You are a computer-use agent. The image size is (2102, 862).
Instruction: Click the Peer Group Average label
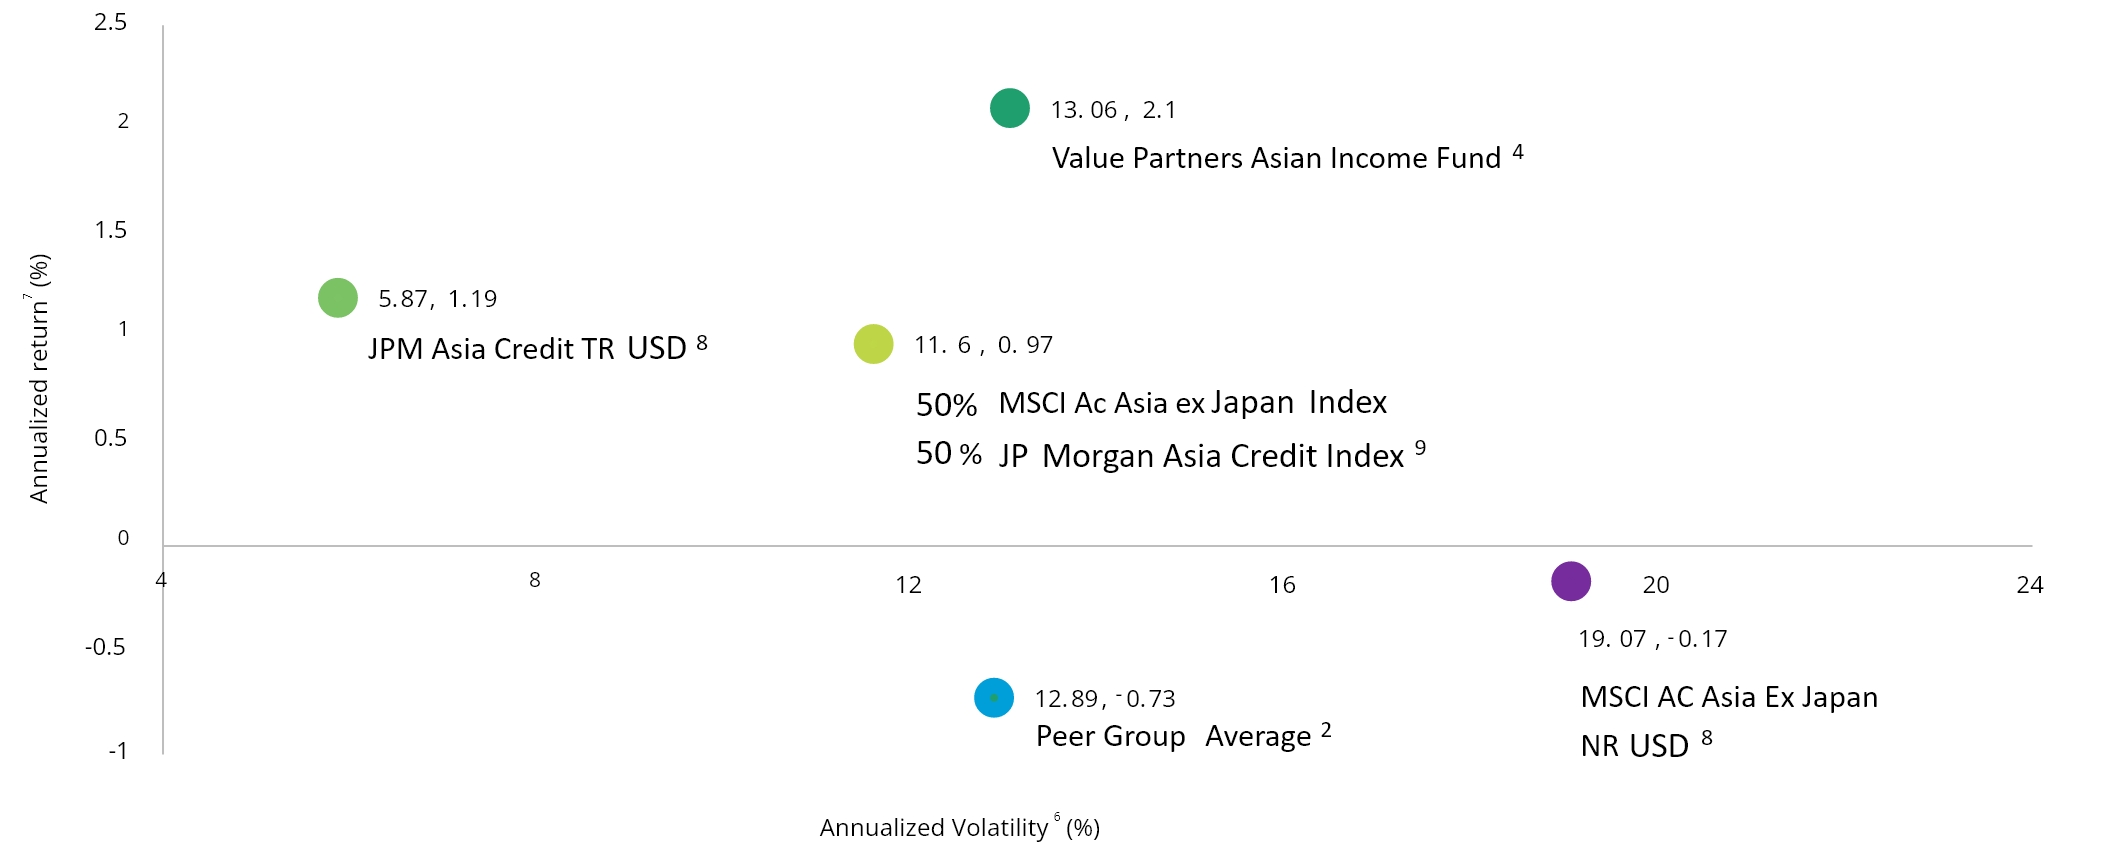pyautogui.click(x=1184, y=735)
